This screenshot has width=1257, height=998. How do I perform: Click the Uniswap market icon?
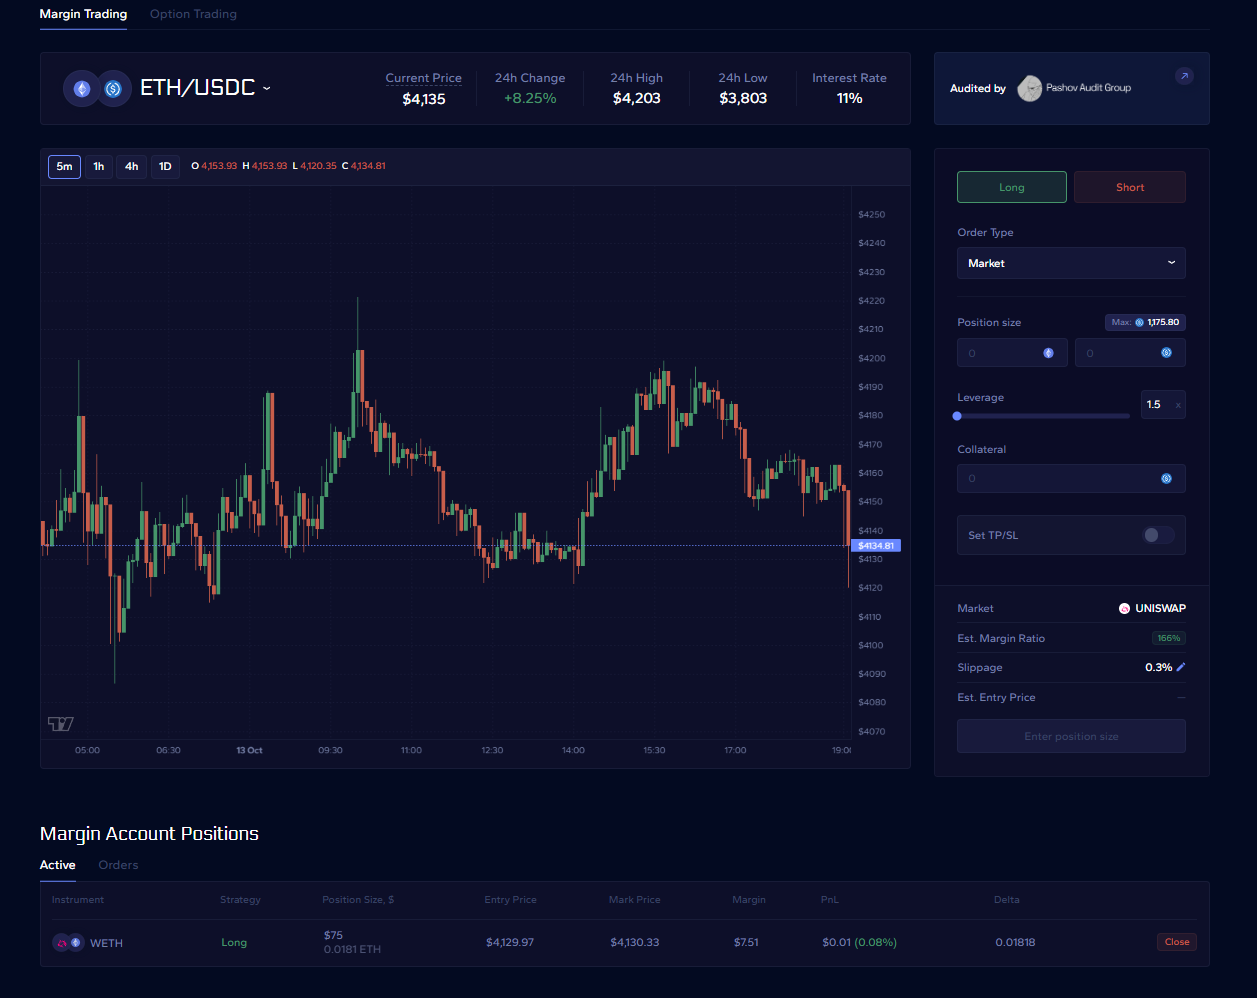(1124, 608)
